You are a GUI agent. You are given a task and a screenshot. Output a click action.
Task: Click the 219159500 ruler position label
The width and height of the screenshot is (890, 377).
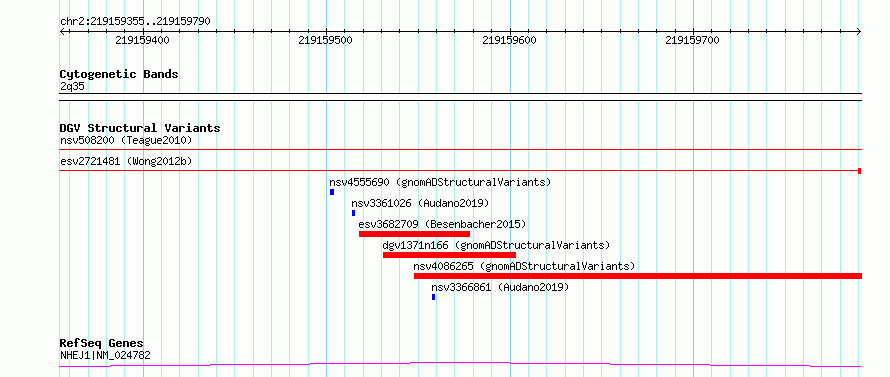pyautogui.click(x=325, y=40)
